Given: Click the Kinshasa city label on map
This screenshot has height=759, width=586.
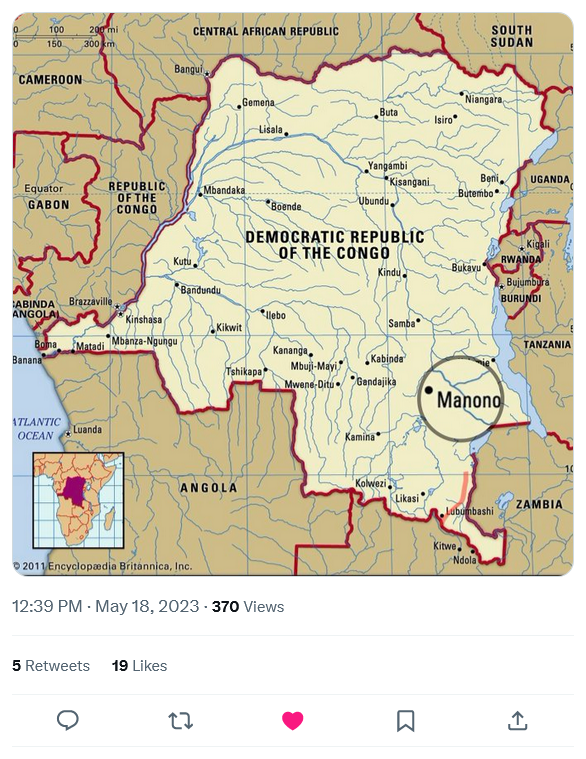Looking at the screenshot, I should click(x=144, y=319).
